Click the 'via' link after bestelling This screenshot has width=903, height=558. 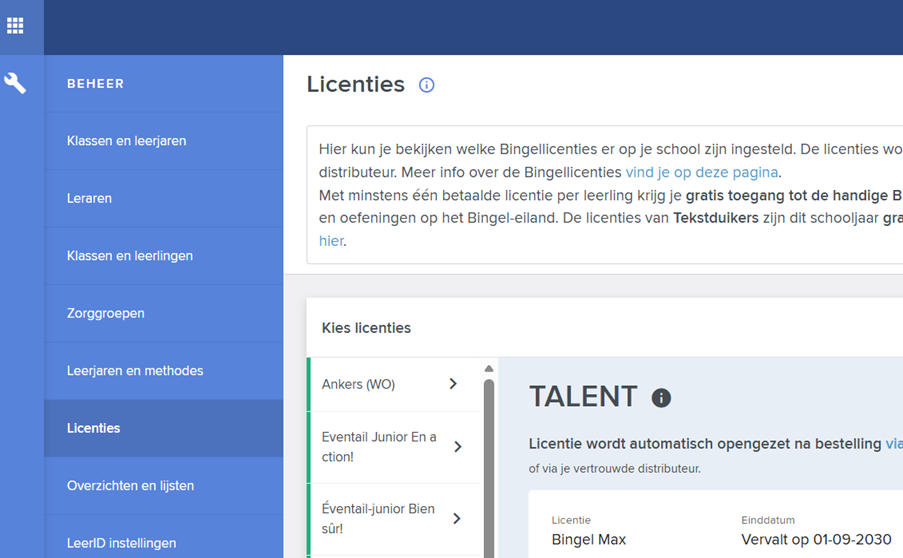(893, 443)
